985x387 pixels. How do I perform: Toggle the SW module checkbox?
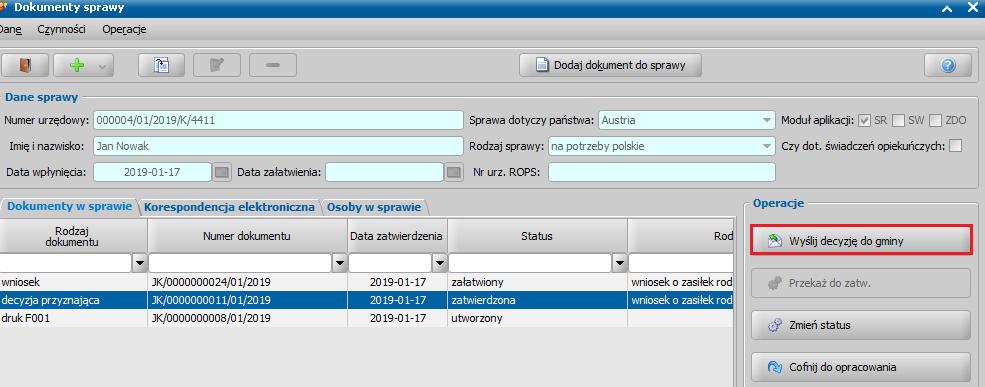coord(898,120)
